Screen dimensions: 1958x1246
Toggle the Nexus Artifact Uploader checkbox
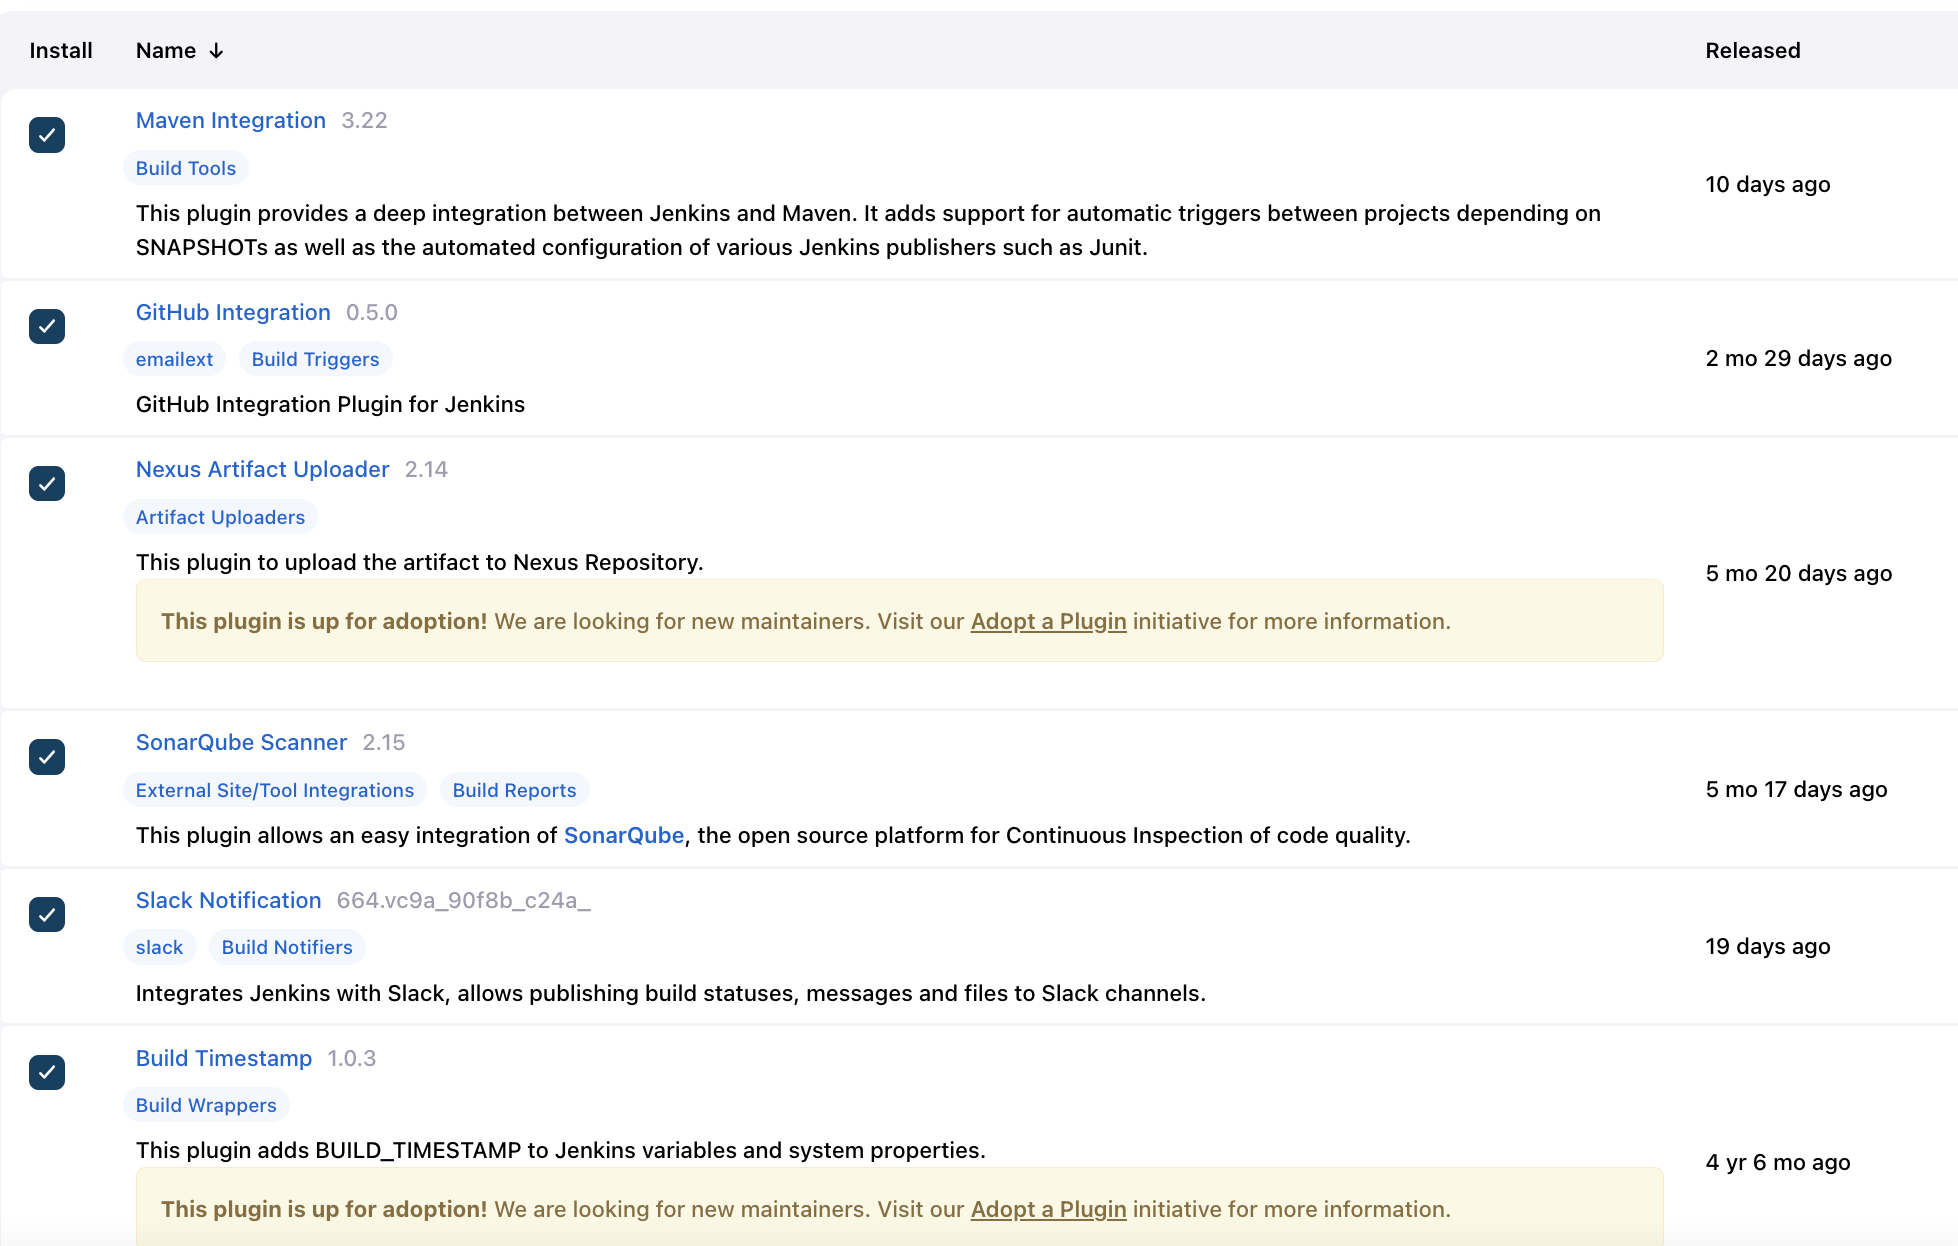pyautogui.click(x=47, y=484)
